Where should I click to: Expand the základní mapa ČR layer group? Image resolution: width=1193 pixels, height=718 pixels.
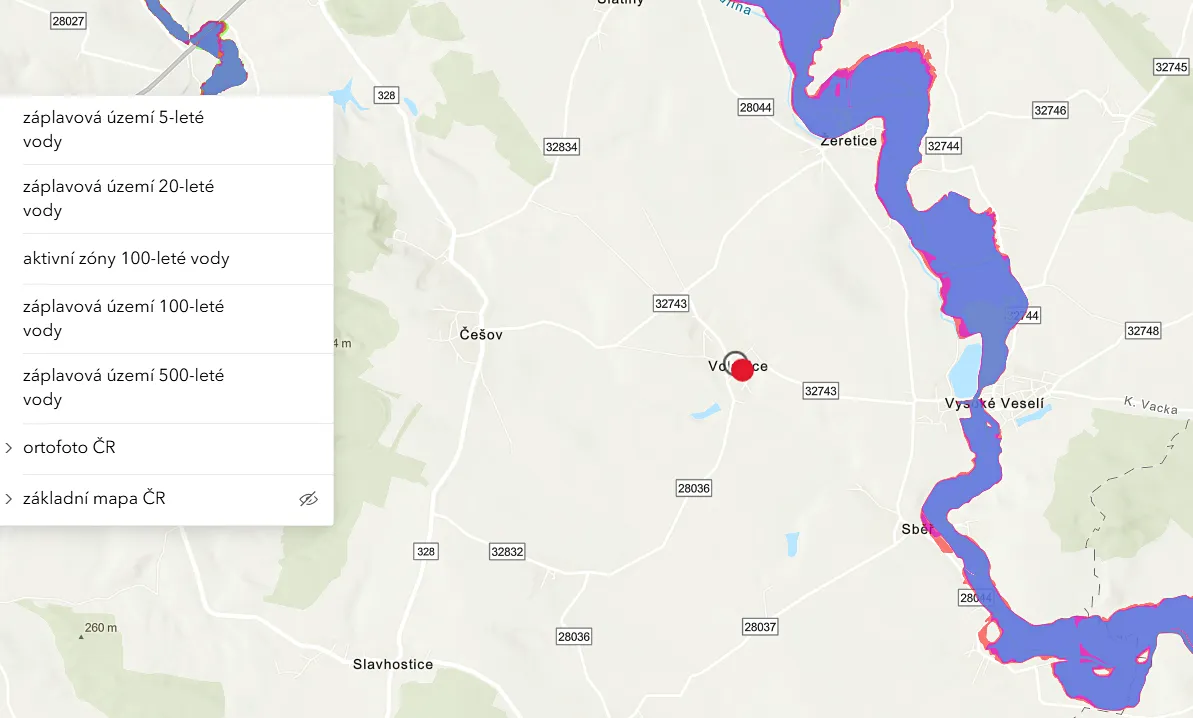pyautogui.click(x=8, y=499)
